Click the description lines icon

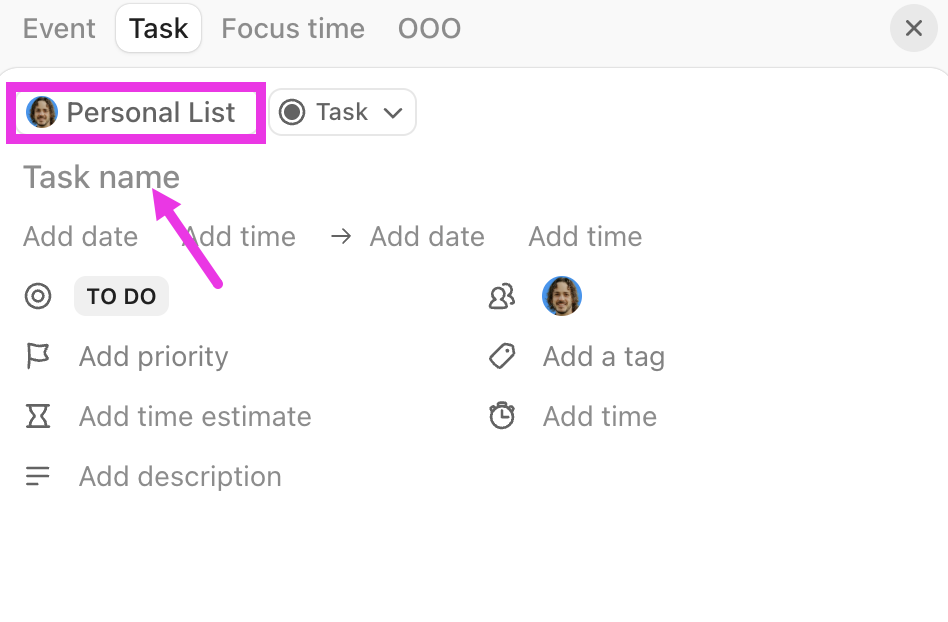[x=37, y=476]
